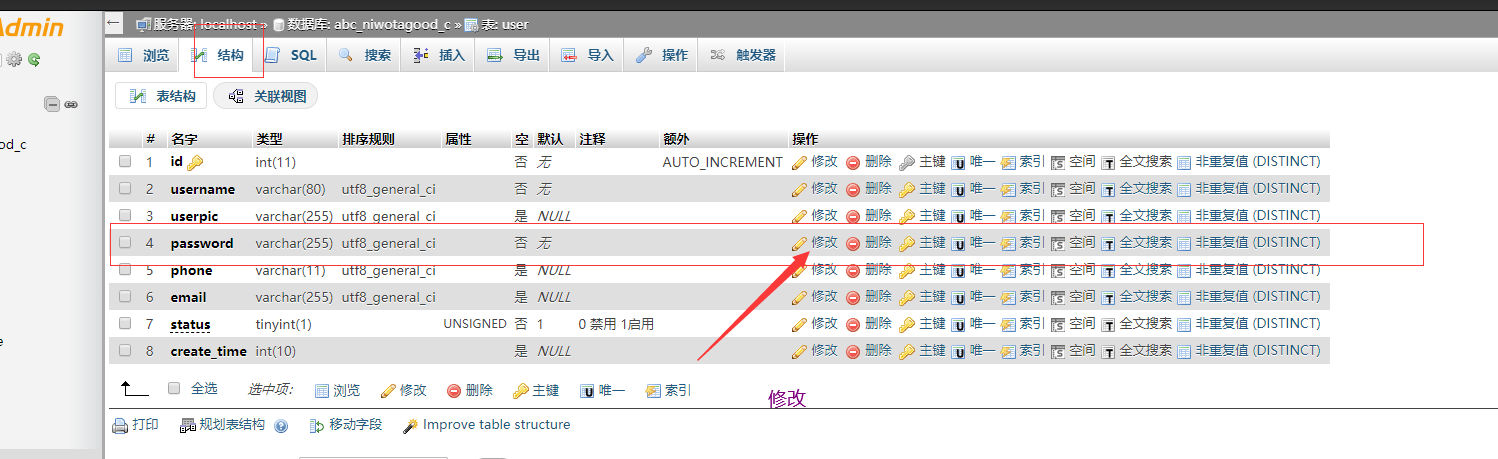Image resolution: width=1498 pixels, height=459 pixels.
Task: Click the 规划表结构 link text
Action: pos(232,425)
